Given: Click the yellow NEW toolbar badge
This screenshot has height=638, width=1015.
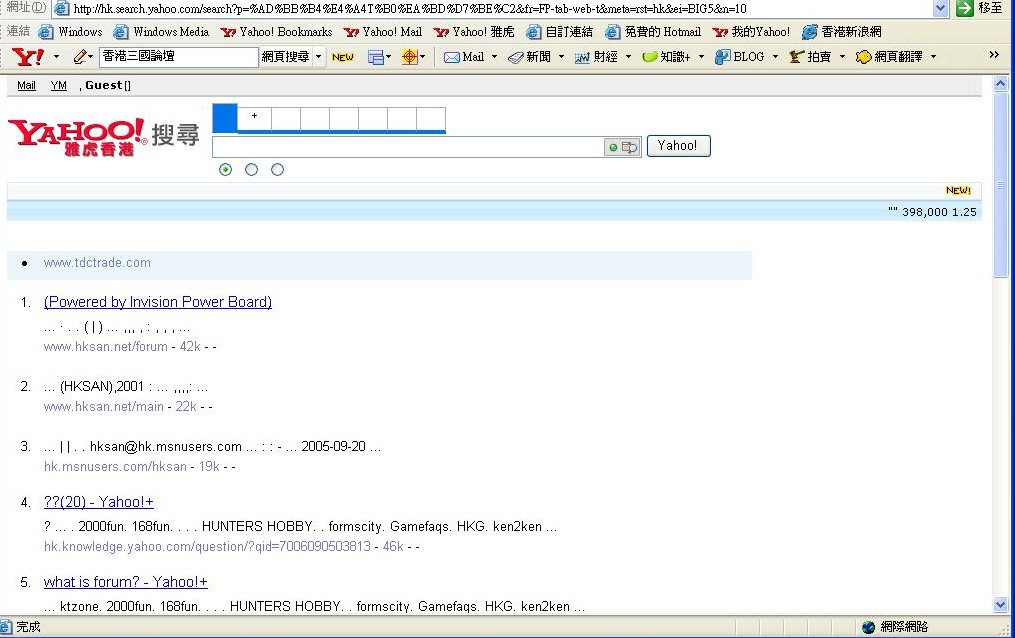Looking at the screenshot, I should [x=342, y=57].
